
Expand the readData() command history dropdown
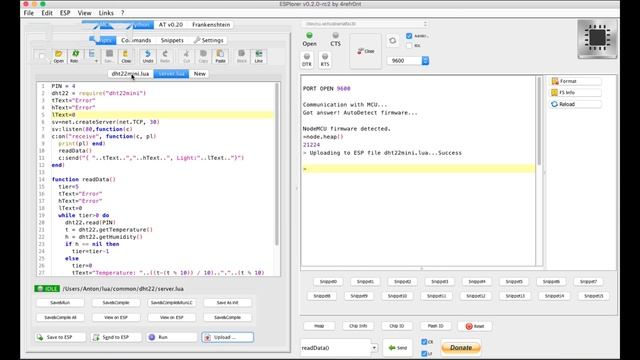click(374, 348)
